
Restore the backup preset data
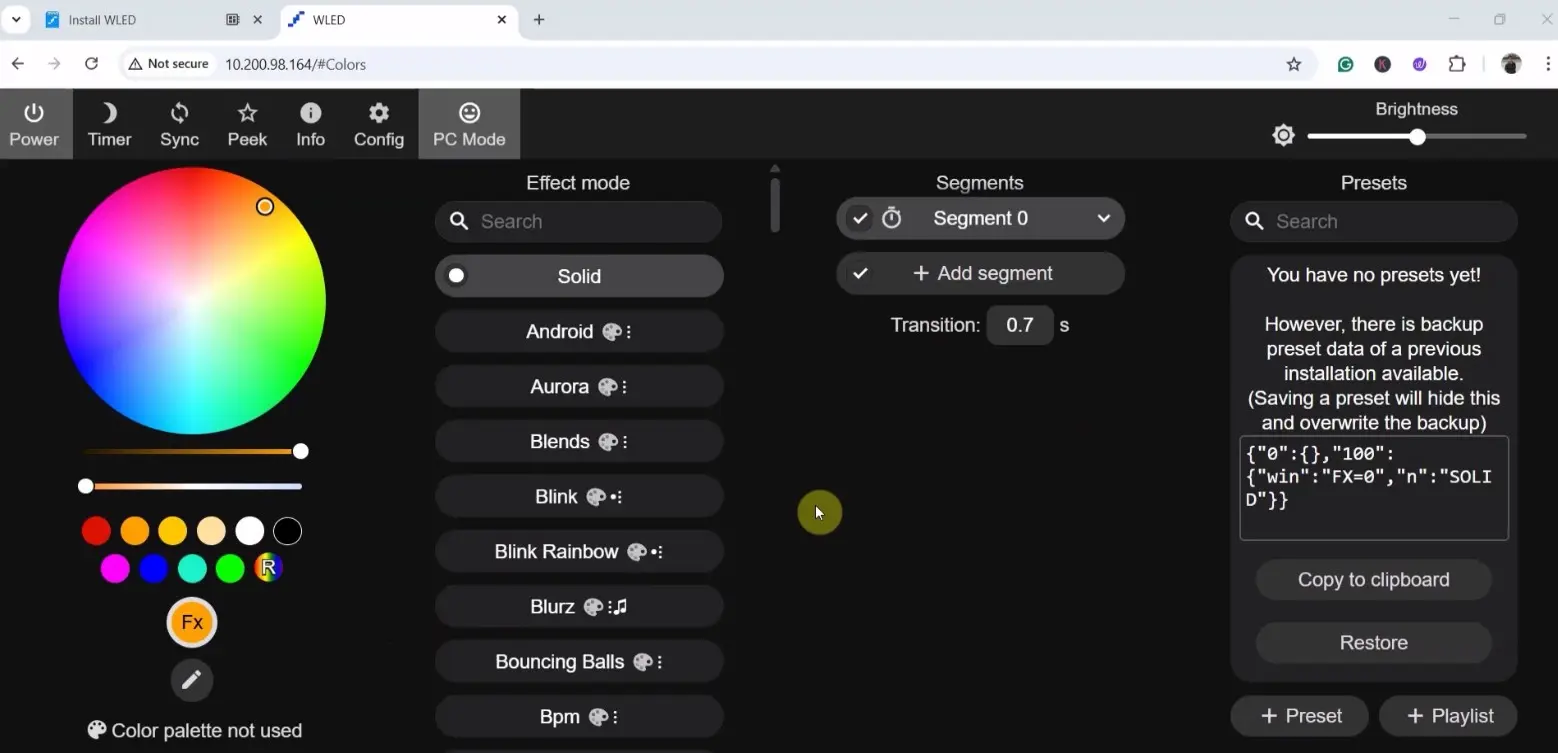(x=1373, y=642)
